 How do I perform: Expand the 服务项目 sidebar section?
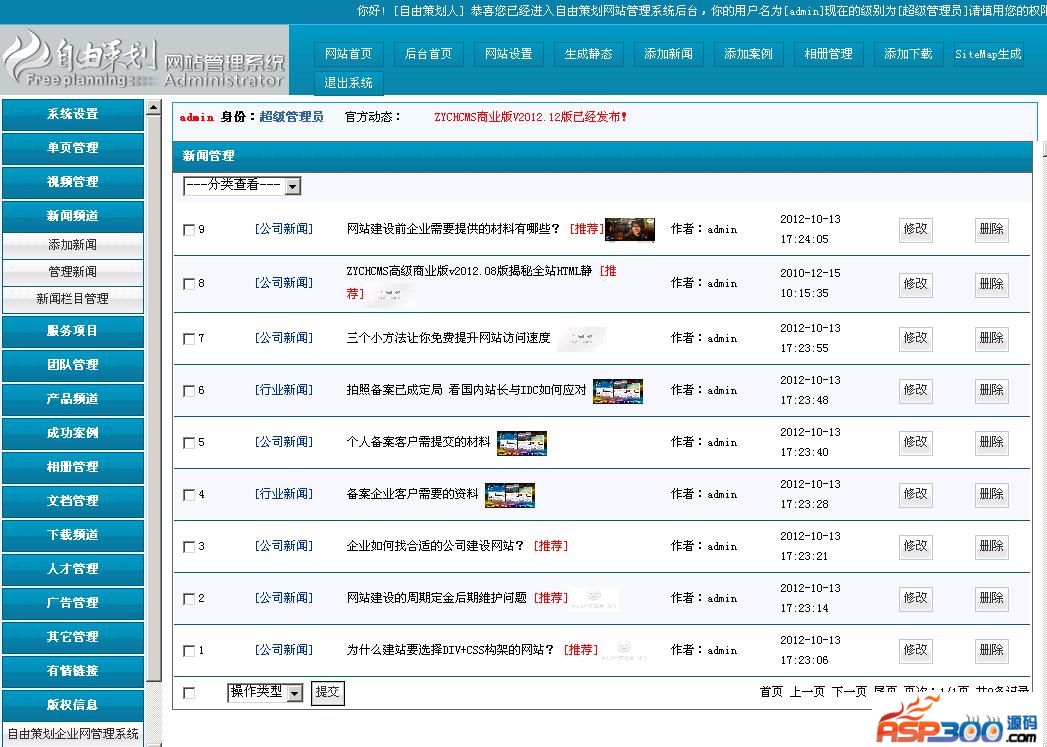(73, 331)
